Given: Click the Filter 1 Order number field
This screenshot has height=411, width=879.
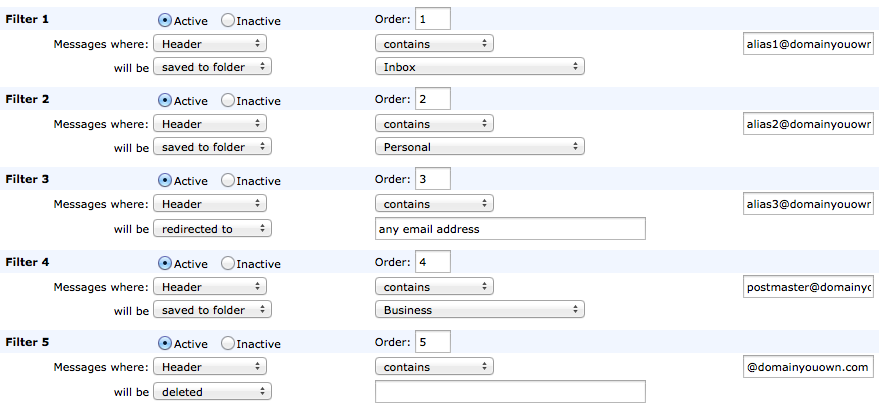Looking at the screenshot, I should (x=432, y=19).
